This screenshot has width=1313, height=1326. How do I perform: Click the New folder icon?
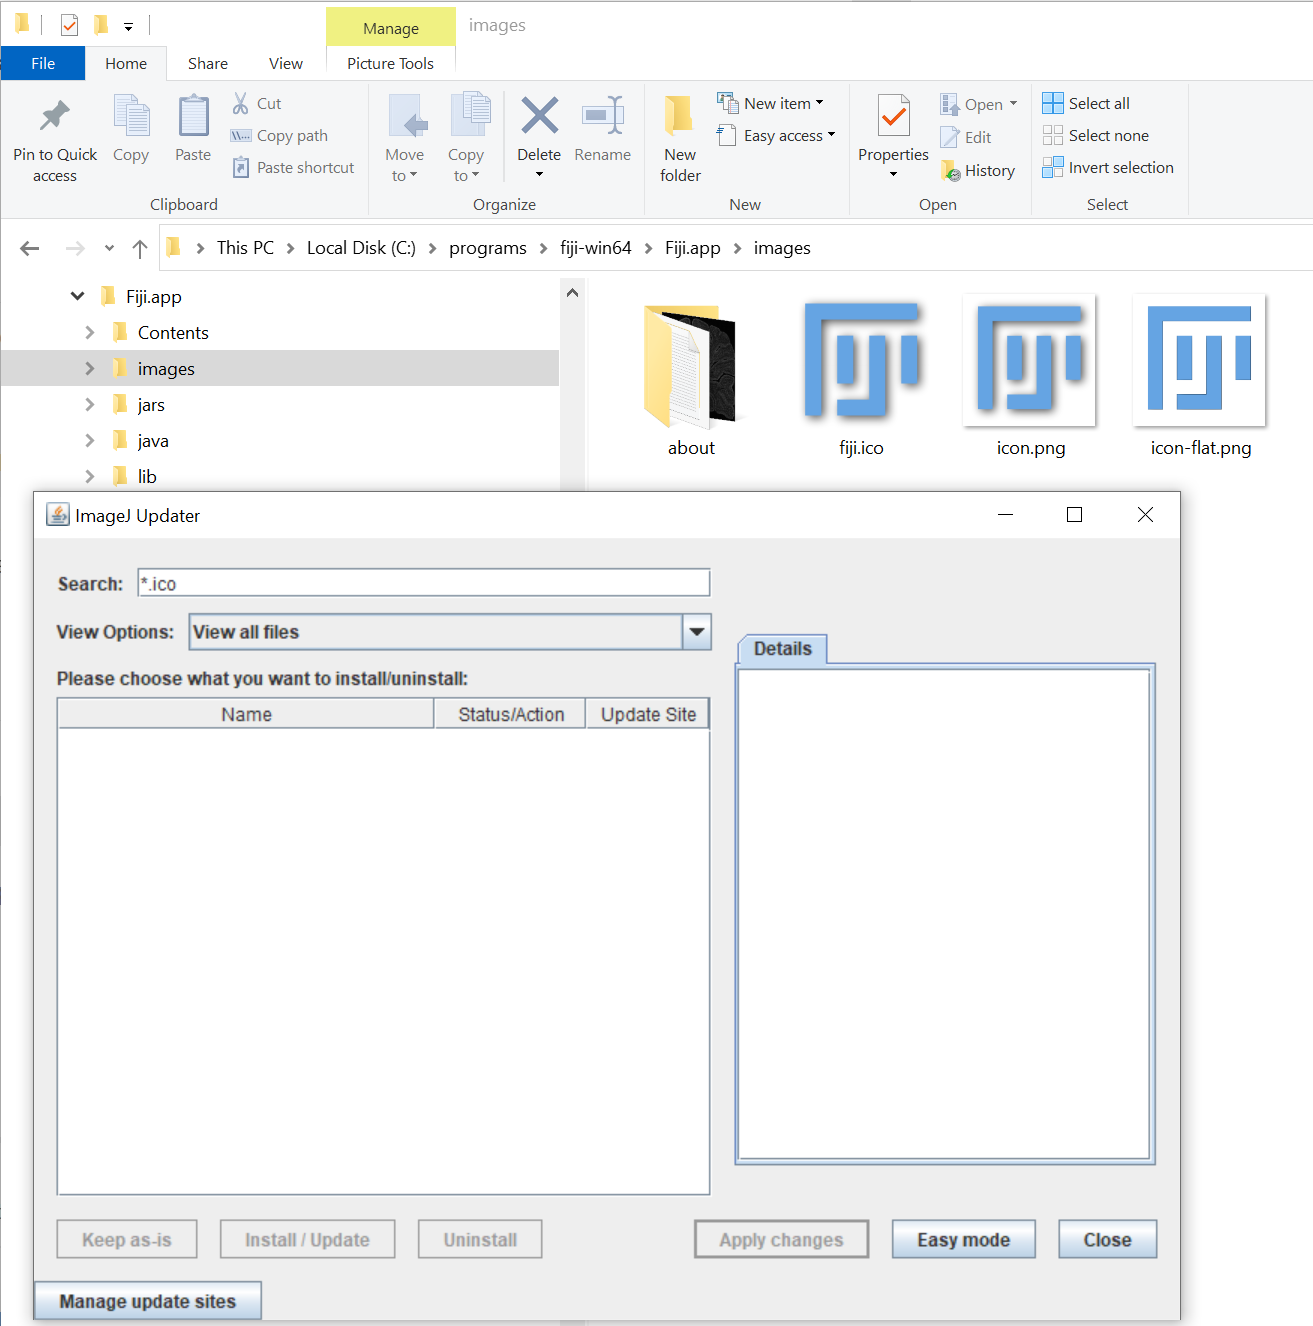pyautogui.click(x=679, y=115)
